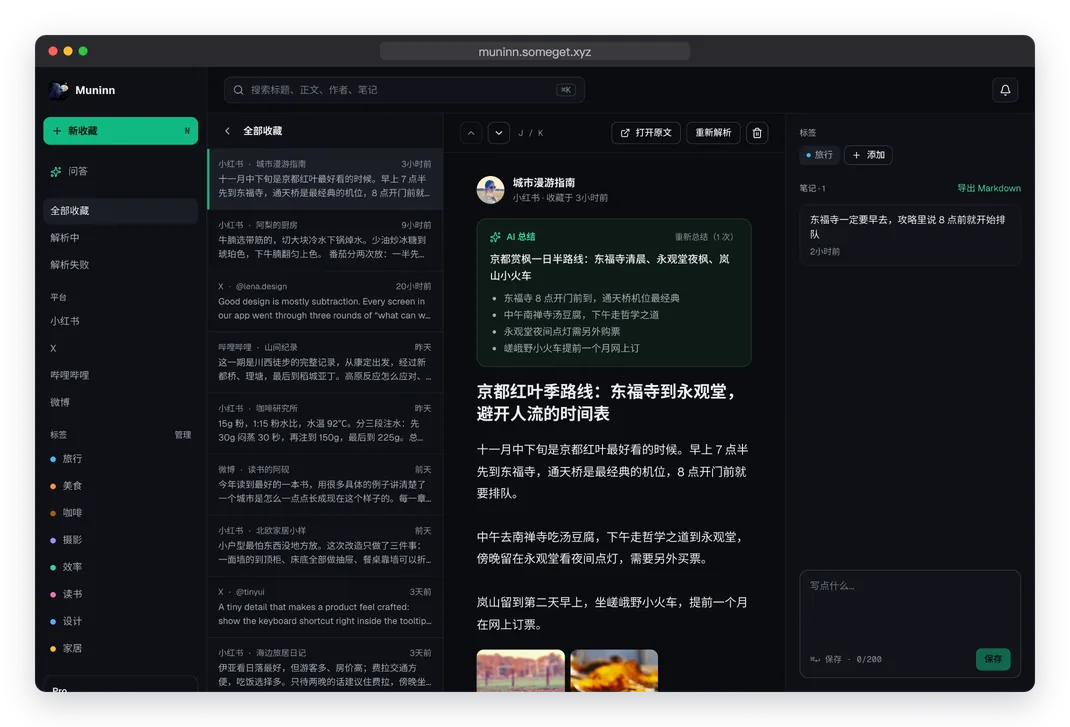Click the search magnifier icon

click(238, 90)
